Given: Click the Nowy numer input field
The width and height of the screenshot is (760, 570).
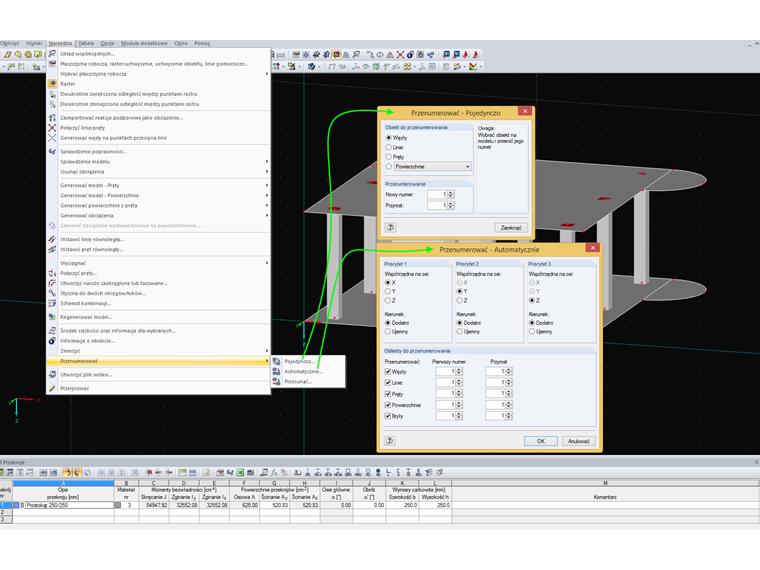Looking at the screenshot, I should coord(437,194).
